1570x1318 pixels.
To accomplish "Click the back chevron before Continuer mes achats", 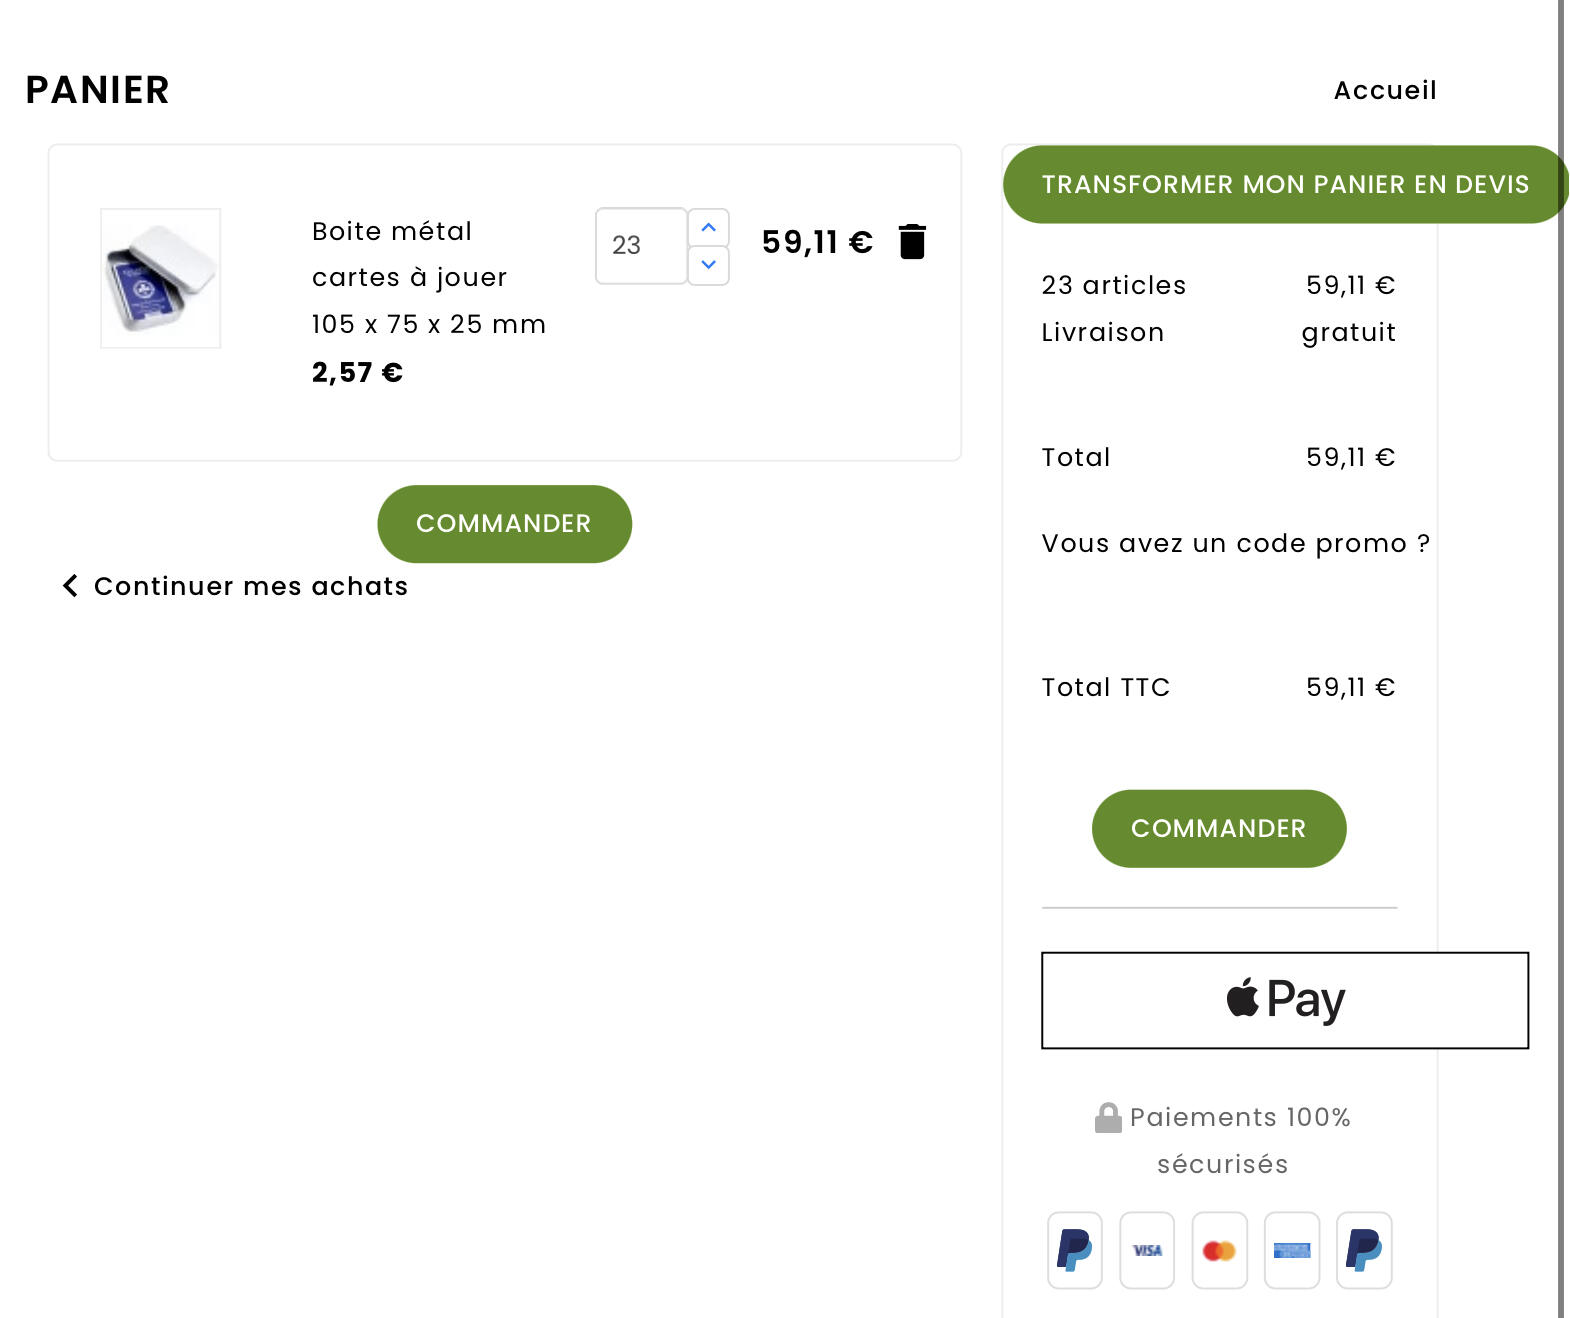I will (70, 586).
